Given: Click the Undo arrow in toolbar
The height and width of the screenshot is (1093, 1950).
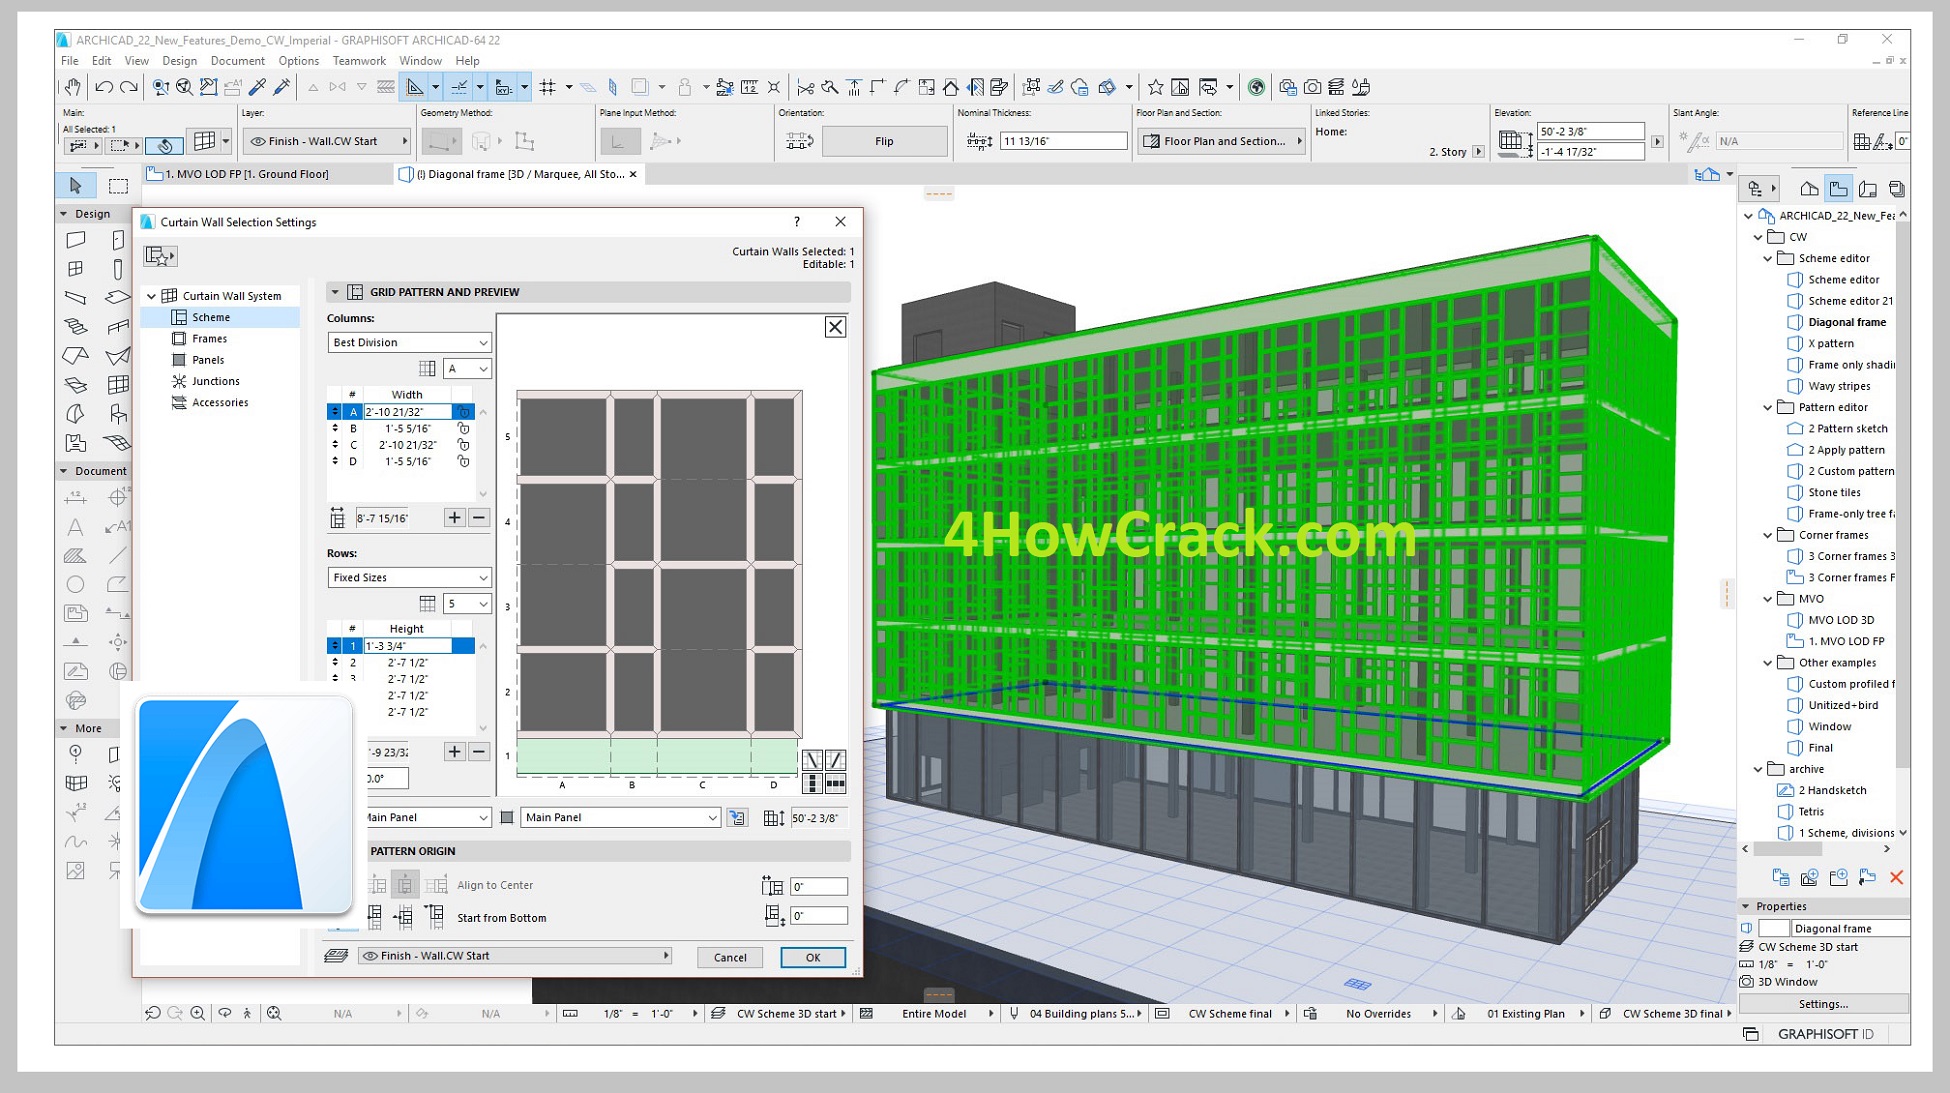Looking at the screenshot, I should 104,87.
